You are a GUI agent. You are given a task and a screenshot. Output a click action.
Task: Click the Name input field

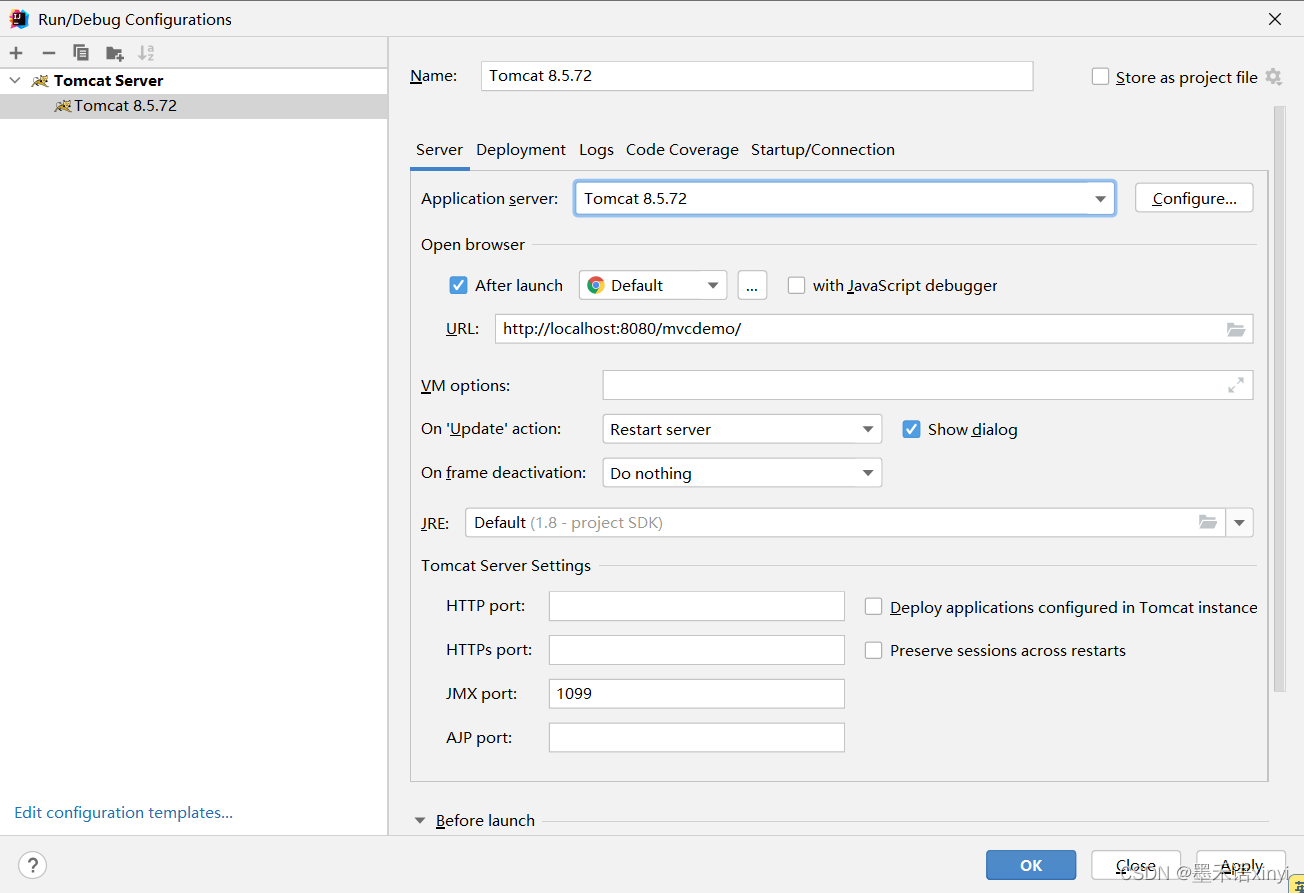(757, 76)
